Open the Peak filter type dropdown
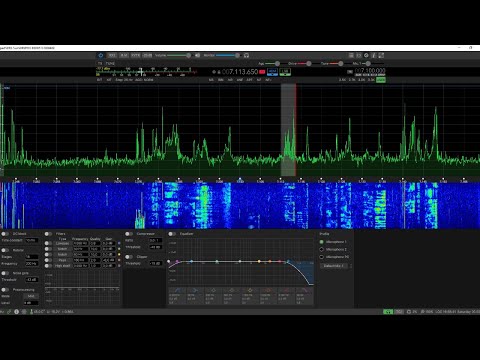The height and width of the screenshot is (360, 480). pos(62,260)
